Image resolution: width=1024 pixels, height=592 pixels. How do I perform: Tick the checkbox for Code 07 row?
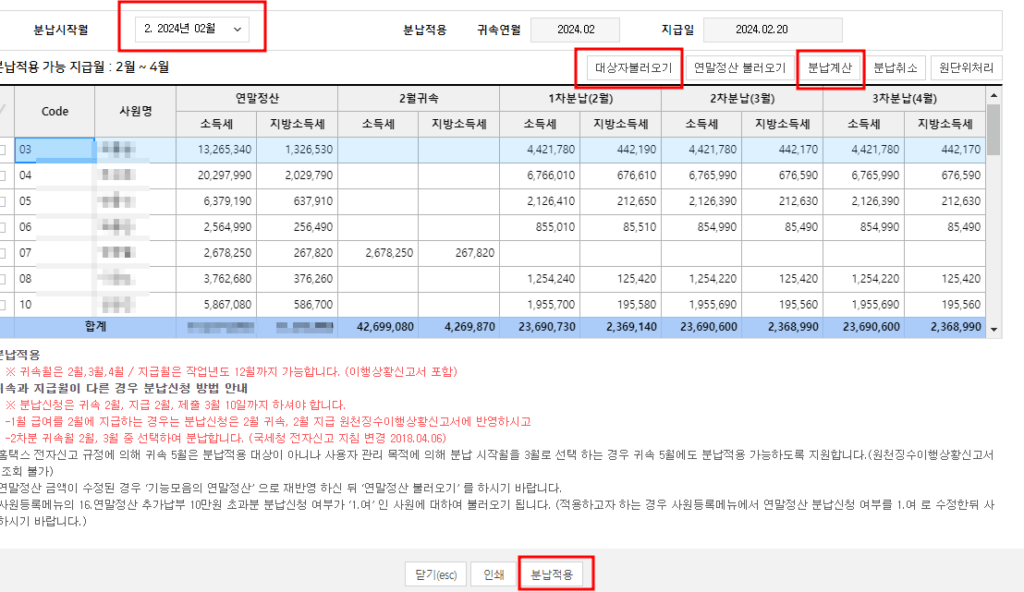(3, 253)
